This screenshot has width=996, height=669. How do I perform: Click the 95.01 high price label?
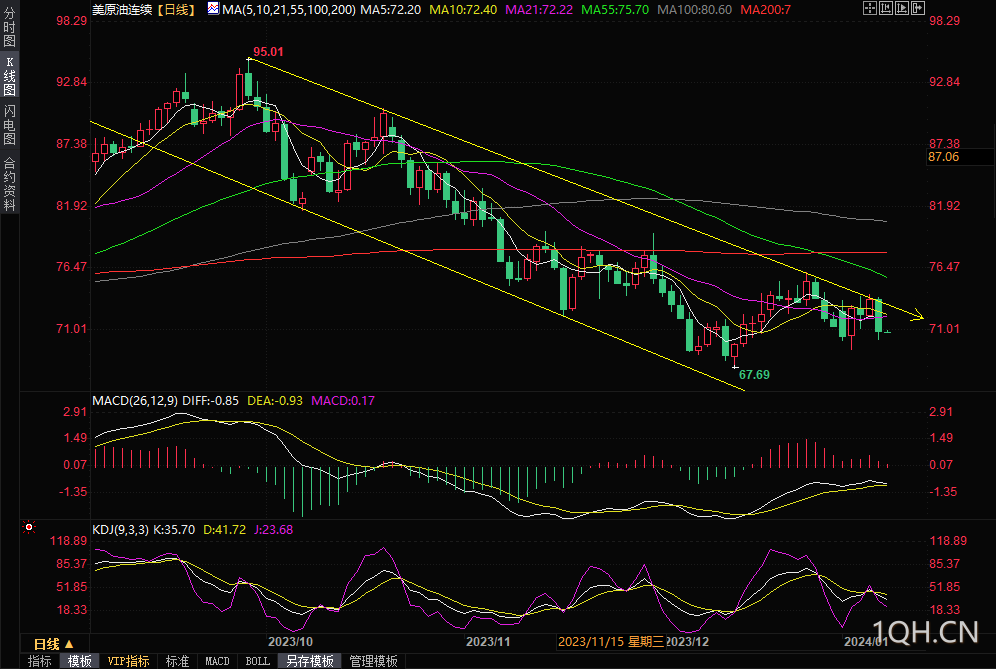268,52
